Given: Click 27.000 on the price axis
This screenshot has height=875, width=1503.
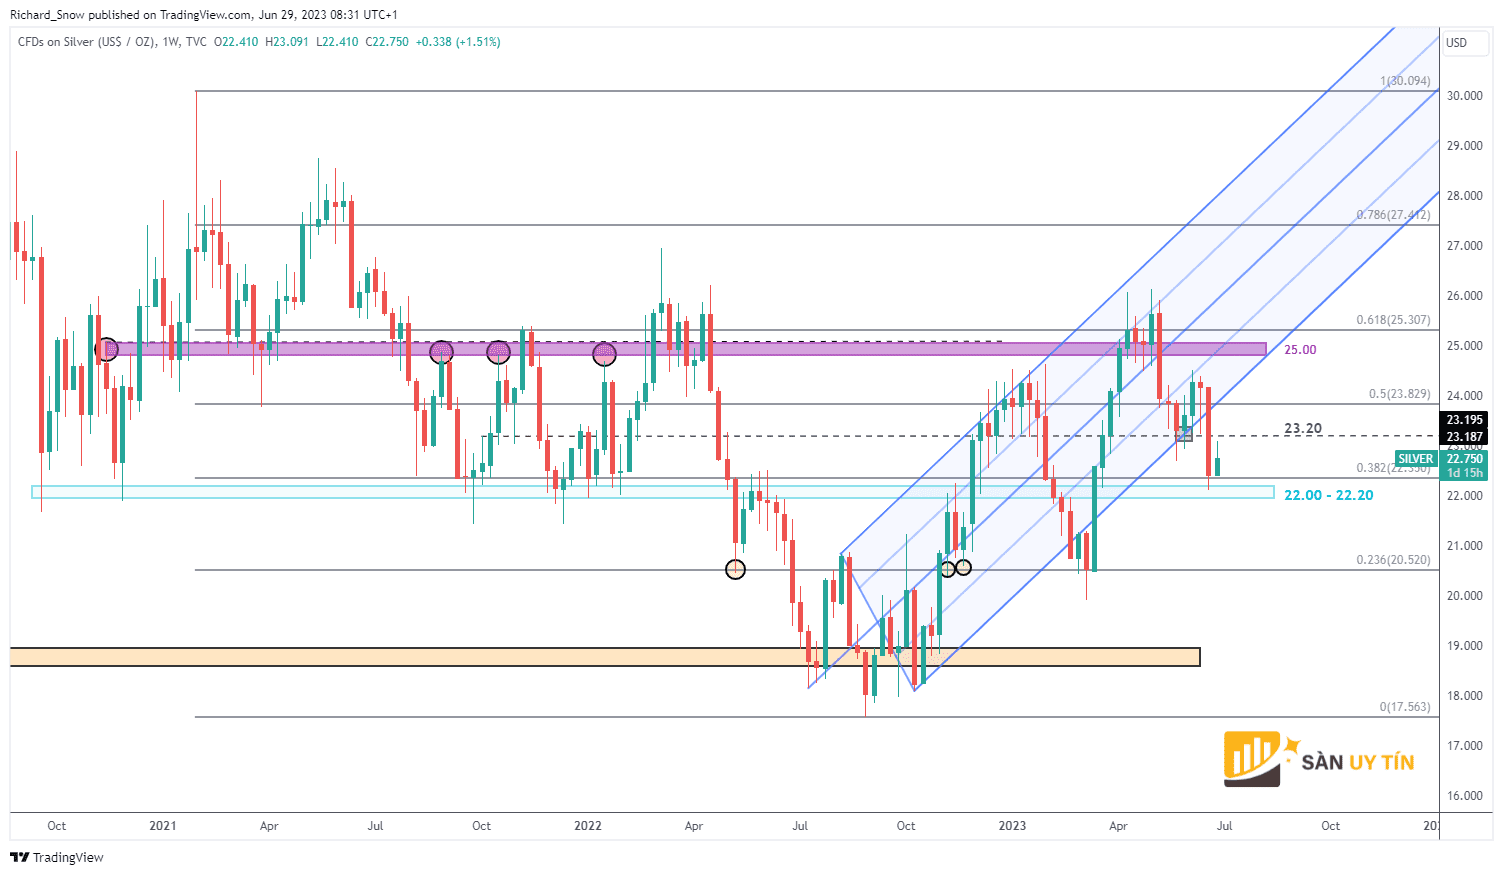Looking at the screenshot, I should tap(1465, 246).
